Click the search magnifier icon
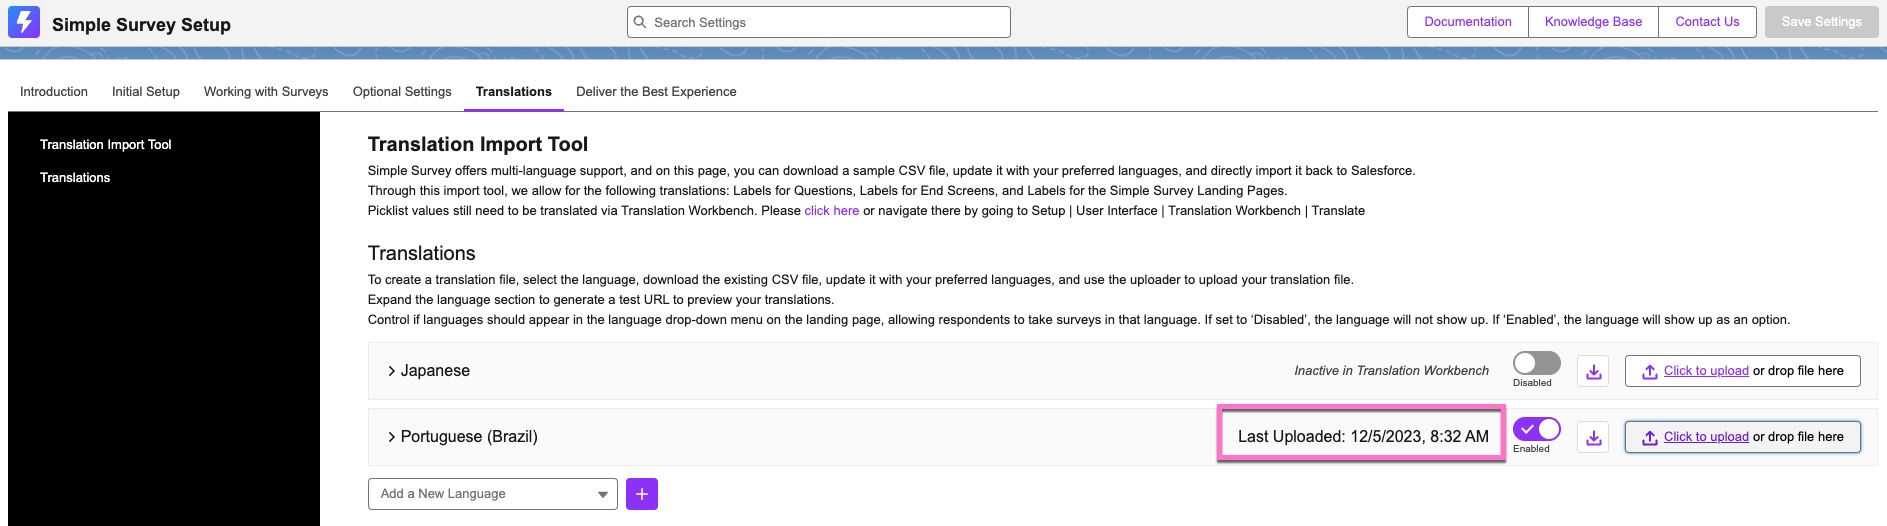Image resolution: width=1887 pixels, height=526 pixels. 640,22
